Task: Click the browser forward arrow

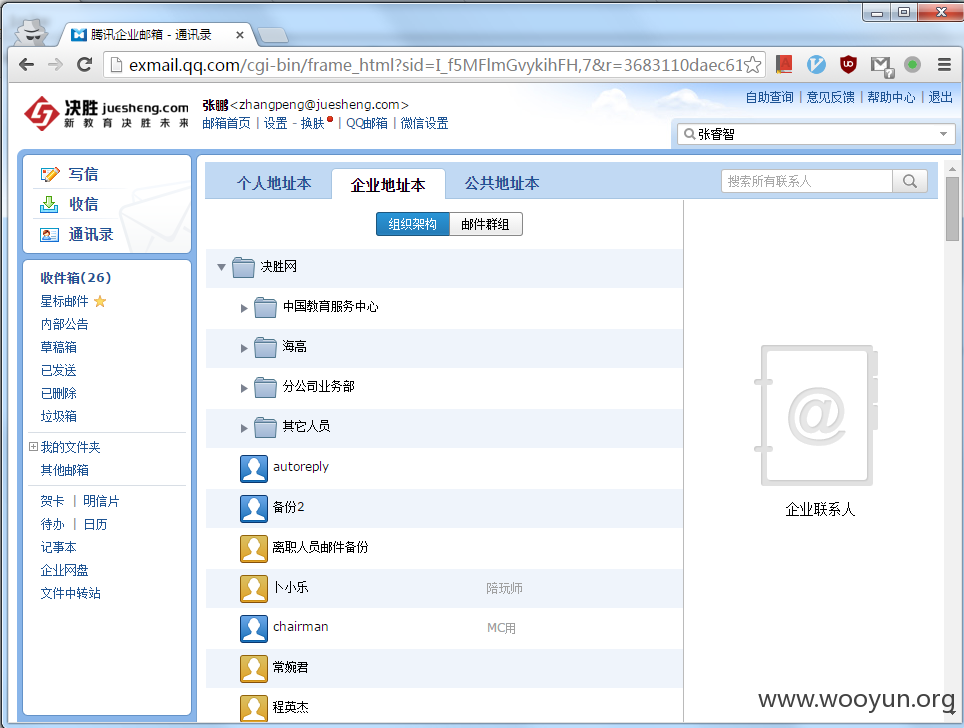Action: [x=55, y=65]
